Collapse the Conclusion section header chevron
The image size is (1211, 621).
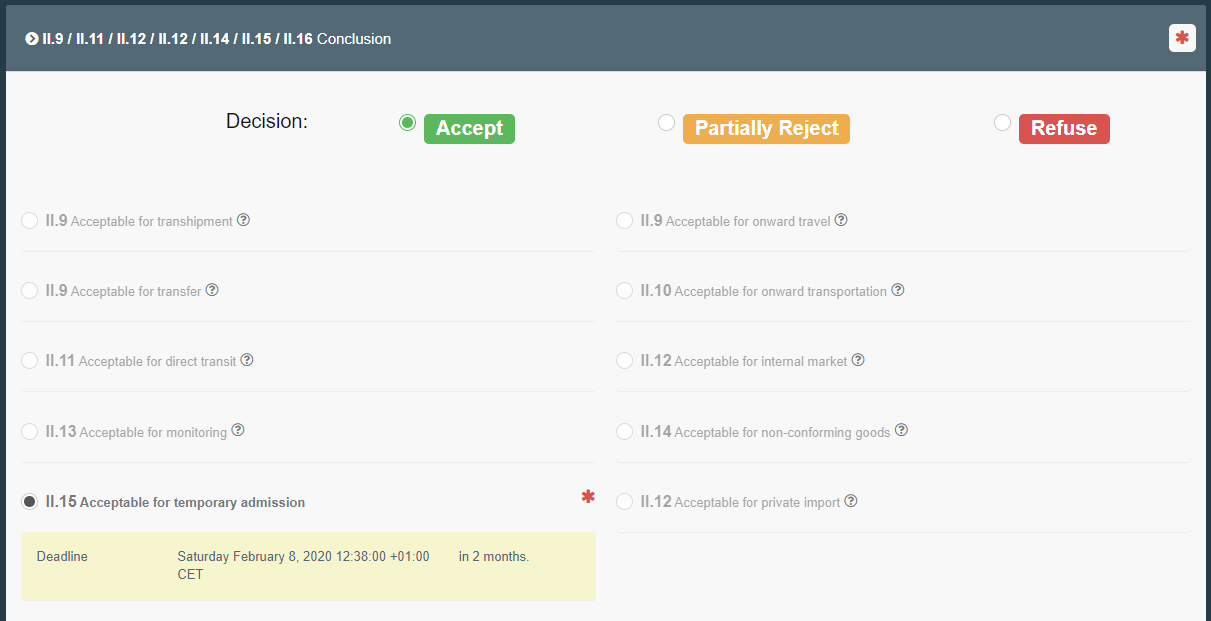pyautogui.click(x=32, y=39)
